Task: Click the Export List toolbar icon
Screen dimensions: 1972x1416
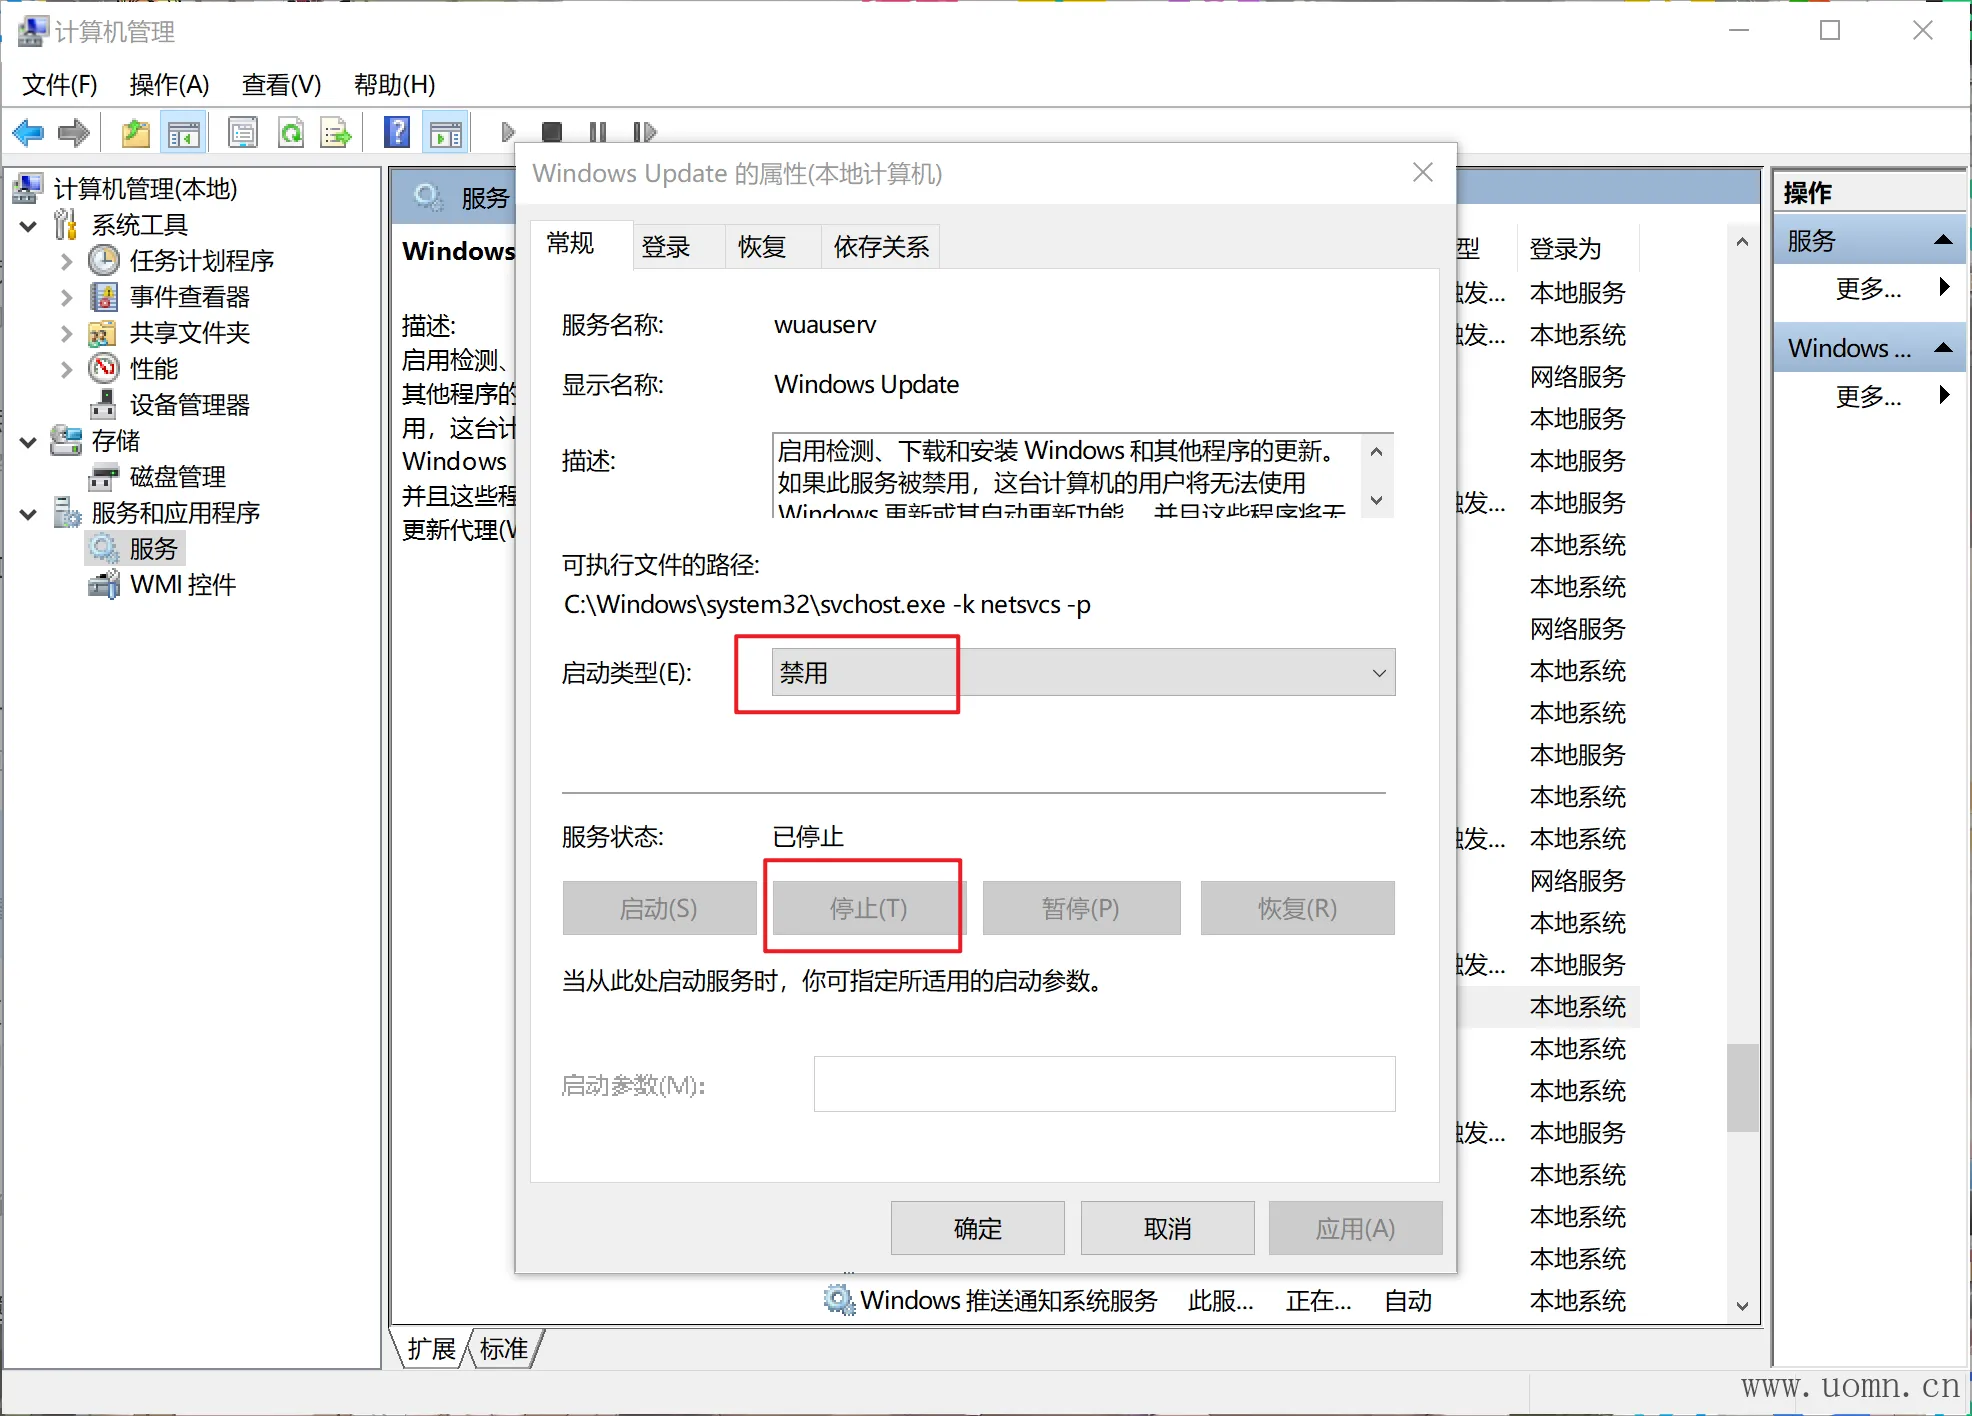Action: 336,132
